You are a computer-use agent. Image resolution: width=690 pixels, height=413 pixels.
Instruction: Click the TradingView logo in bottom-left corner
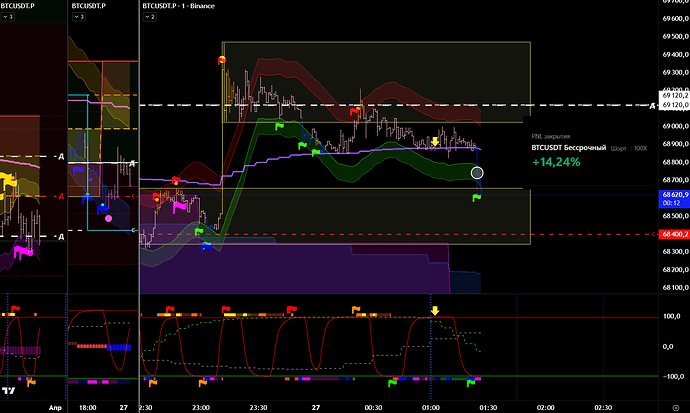(10, 392)
